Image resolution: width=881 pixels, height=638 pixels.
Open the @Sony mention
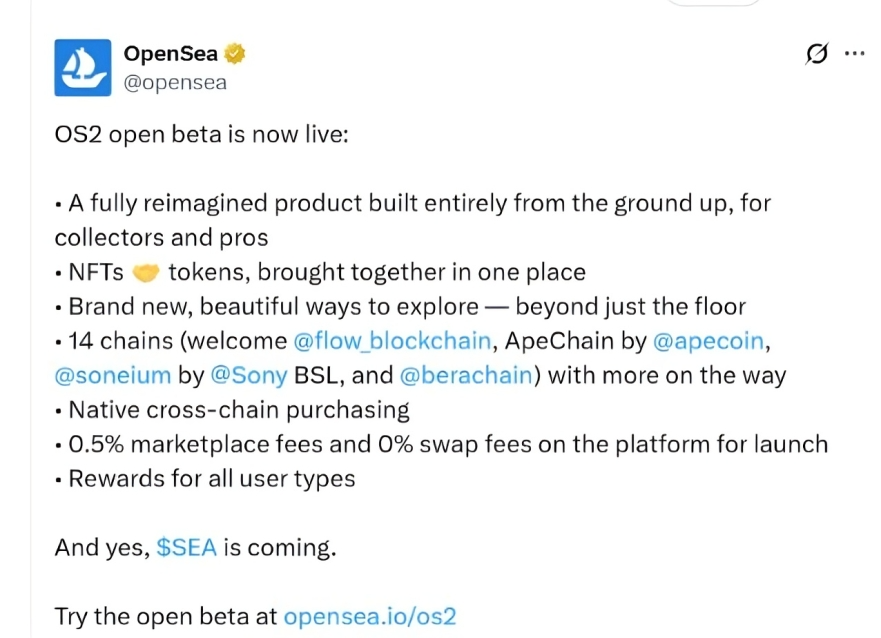(x=249, y=375)
